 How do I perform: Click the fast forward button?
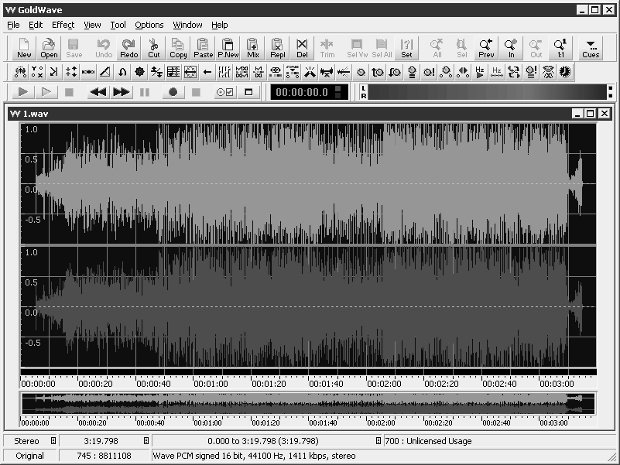(121, 92)
